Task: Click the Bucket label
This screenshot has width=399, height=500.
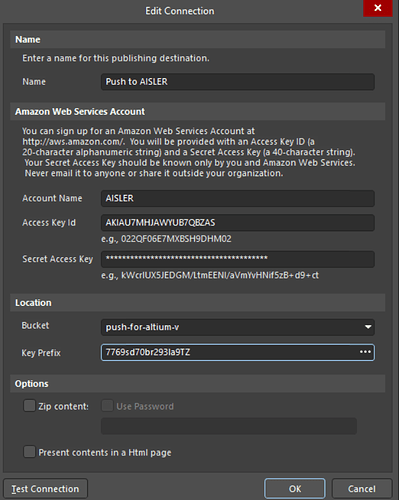Action: [35, 326]
